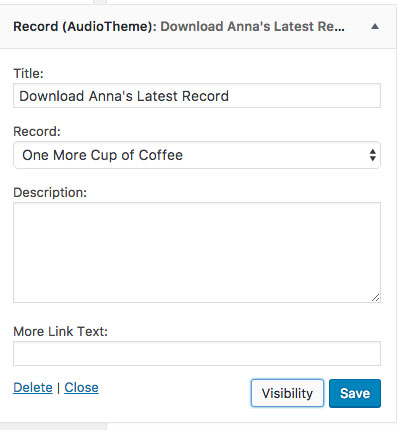Click the Title: field label
403x430 pixels.
[x=28, y=73]
